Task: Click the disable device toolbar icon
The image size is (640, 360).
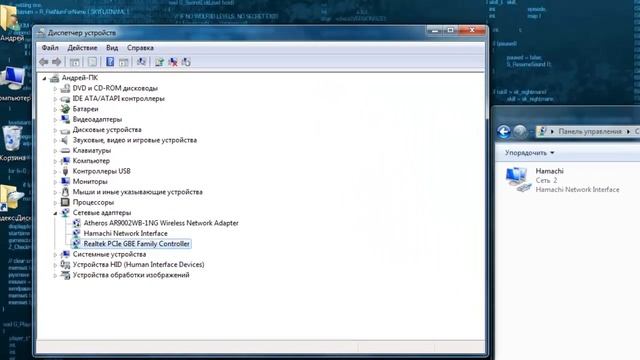Action: [186, 62]
